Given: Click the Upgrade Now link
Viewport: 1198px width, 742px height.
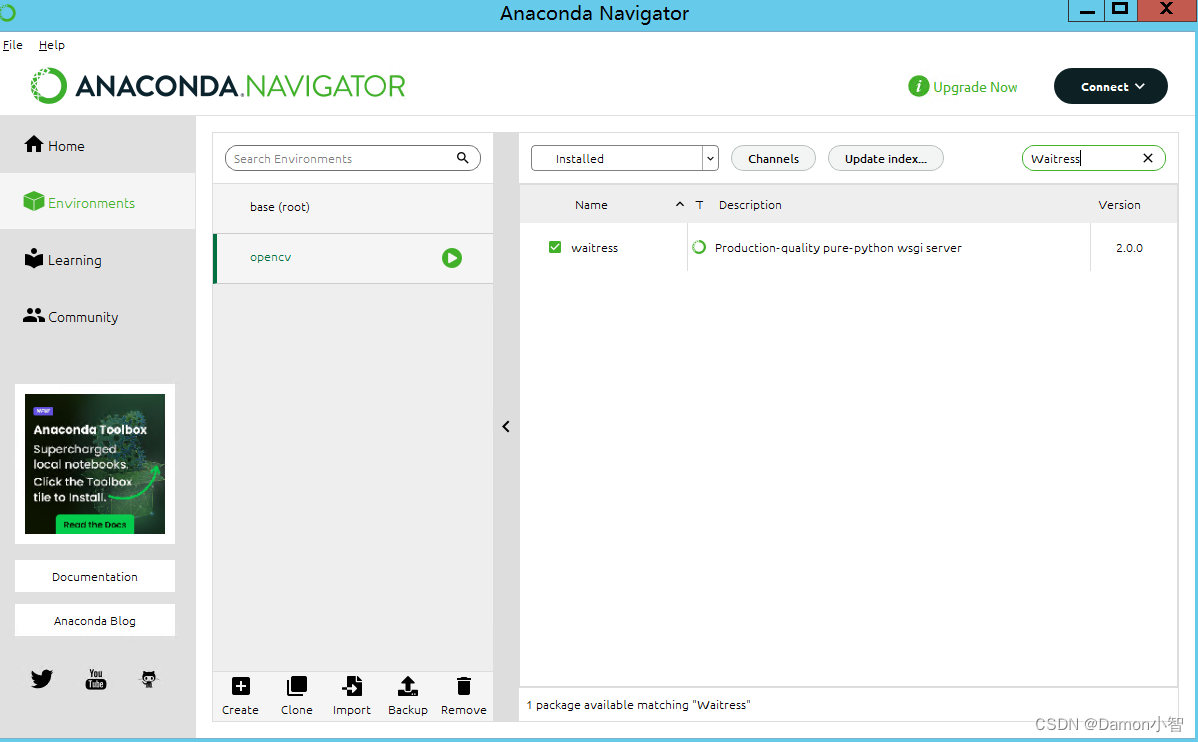Looking at the screenshot, I should 975,87.
